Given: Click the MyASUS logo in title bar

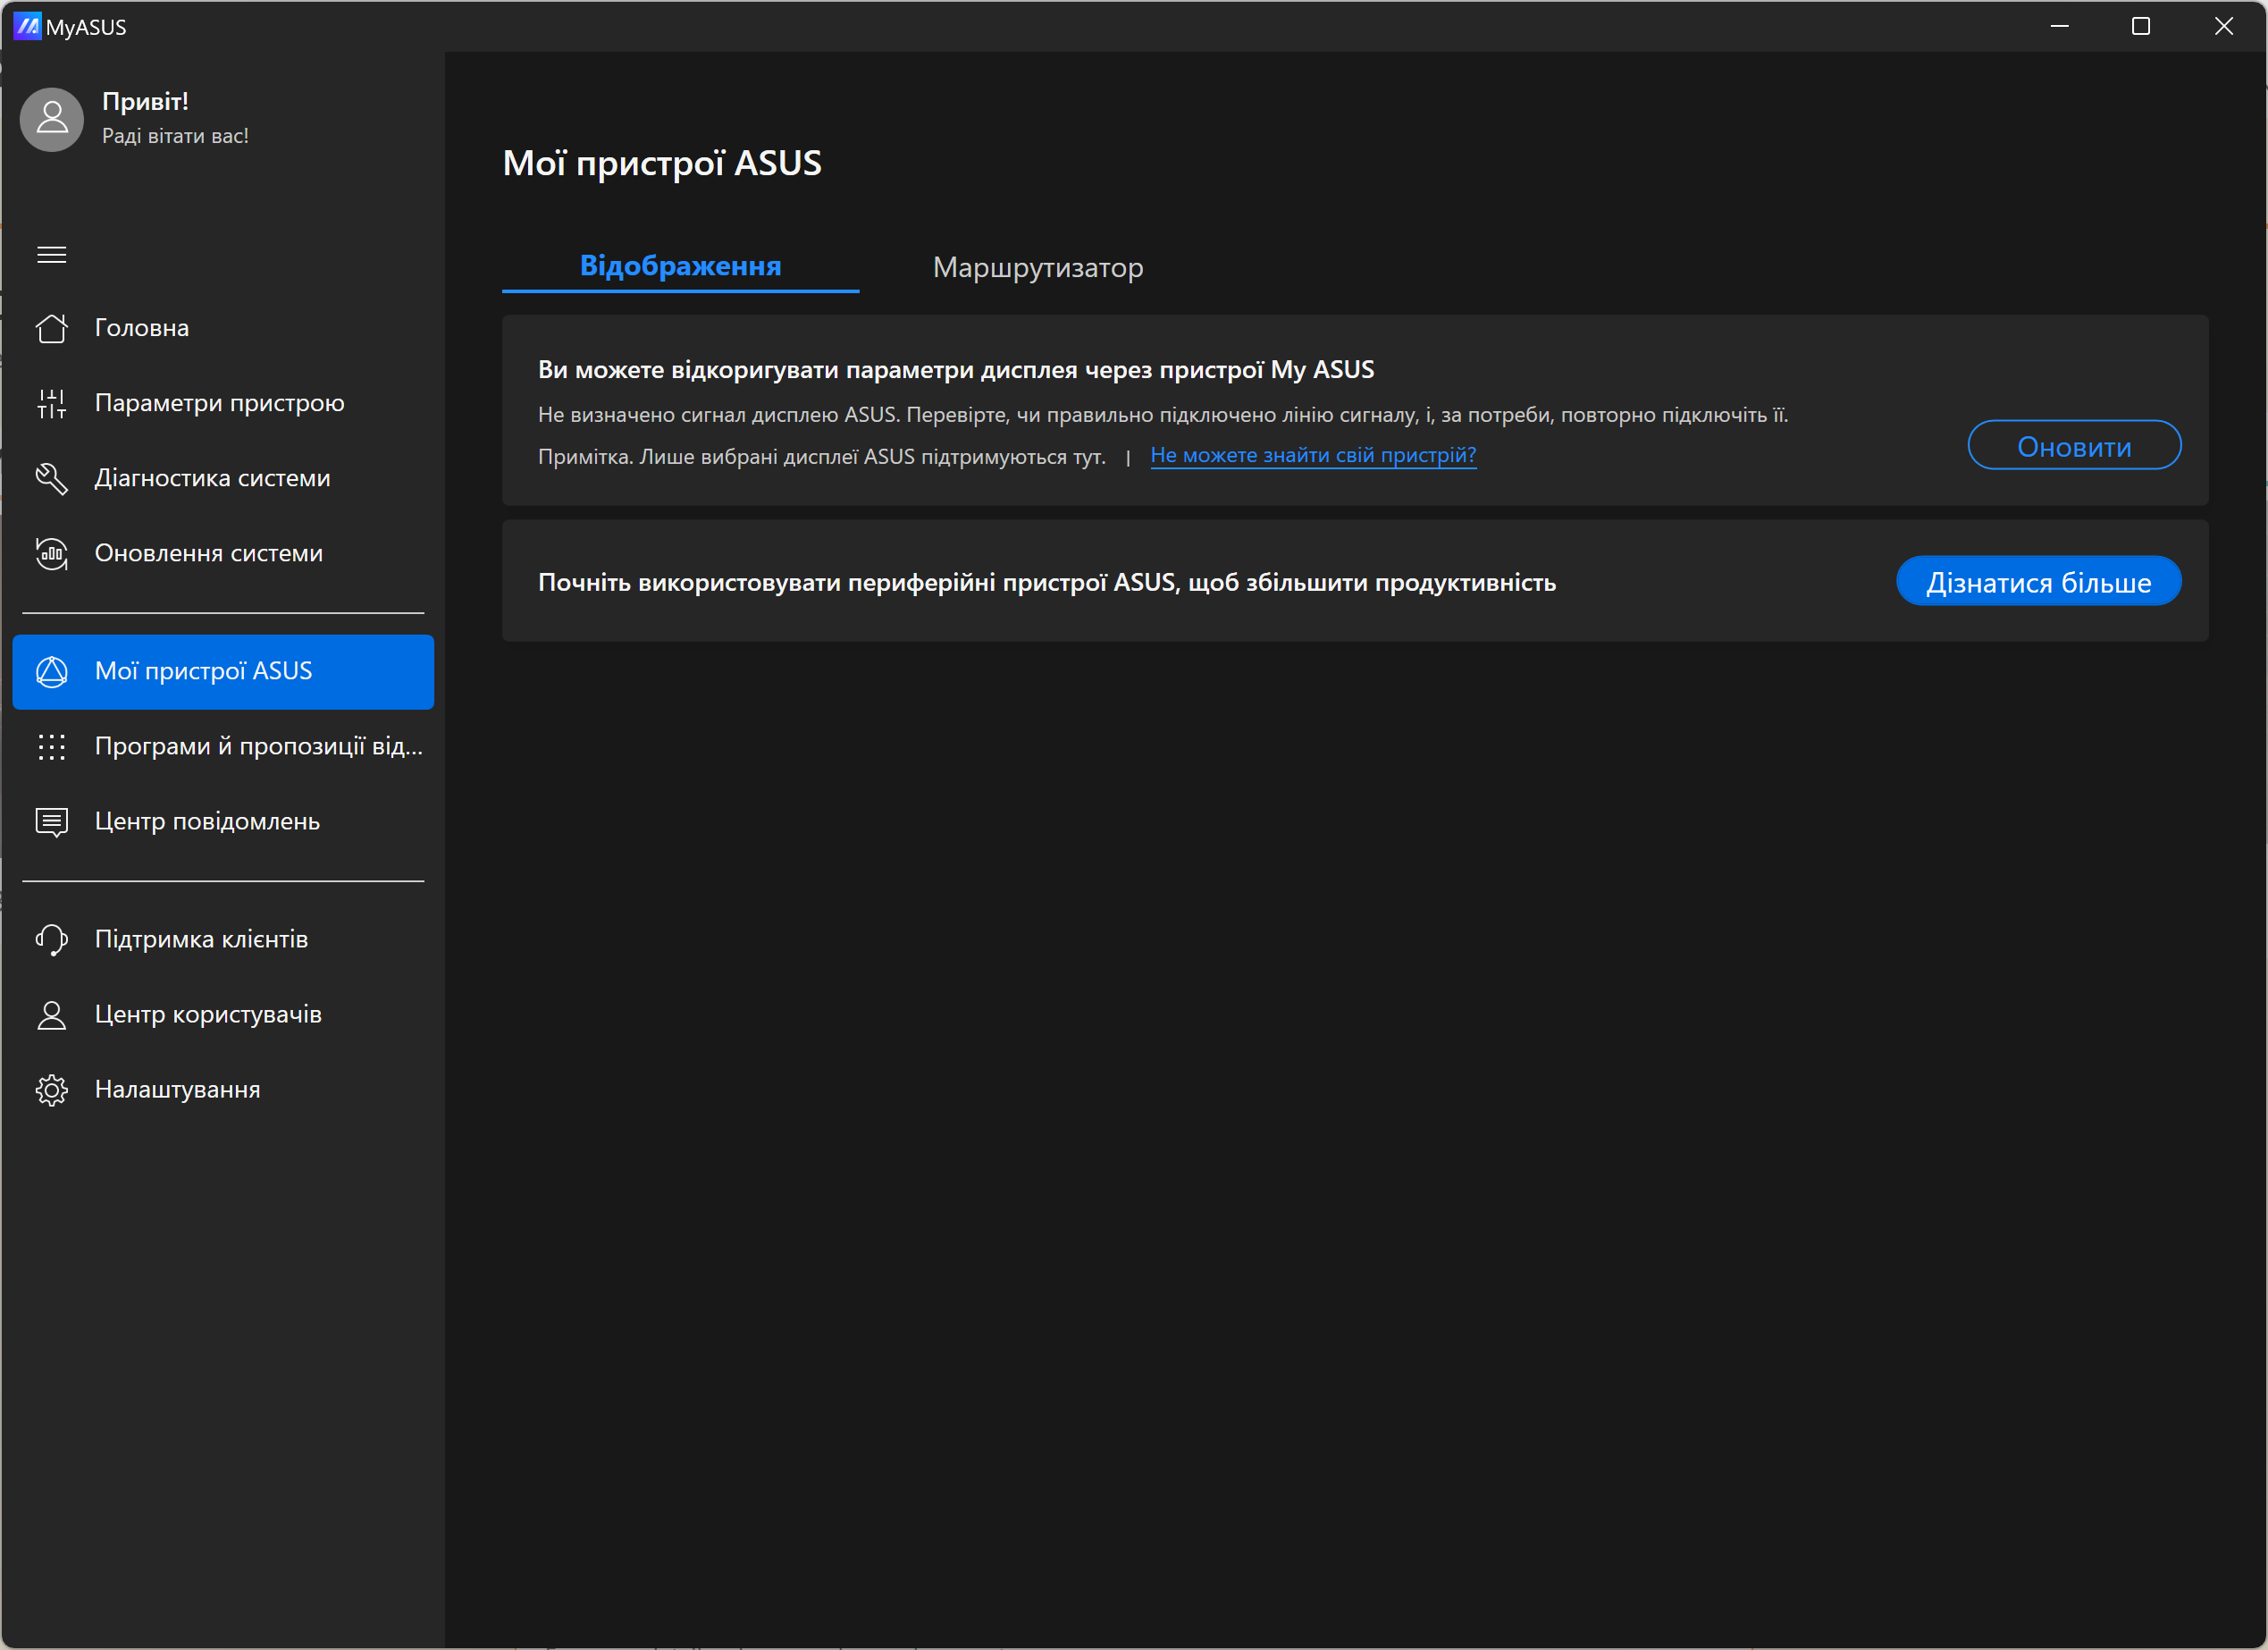Looking at the screenshot, I should pyautogui.click(x=27, y=26).
